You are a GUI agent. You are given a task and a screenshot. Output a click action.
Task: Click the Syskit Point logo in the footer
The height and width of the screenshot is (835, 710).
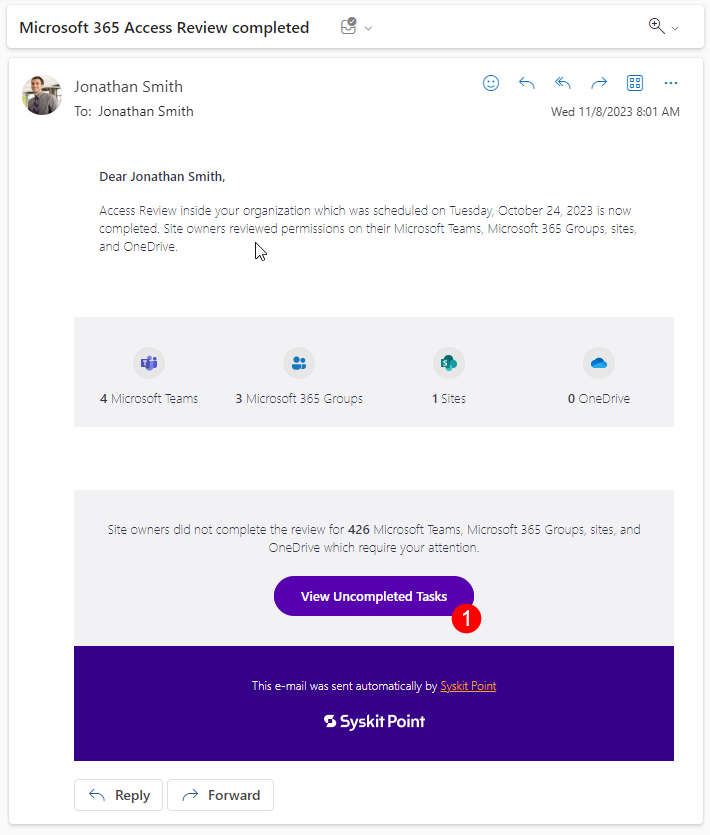coord(373,721)
